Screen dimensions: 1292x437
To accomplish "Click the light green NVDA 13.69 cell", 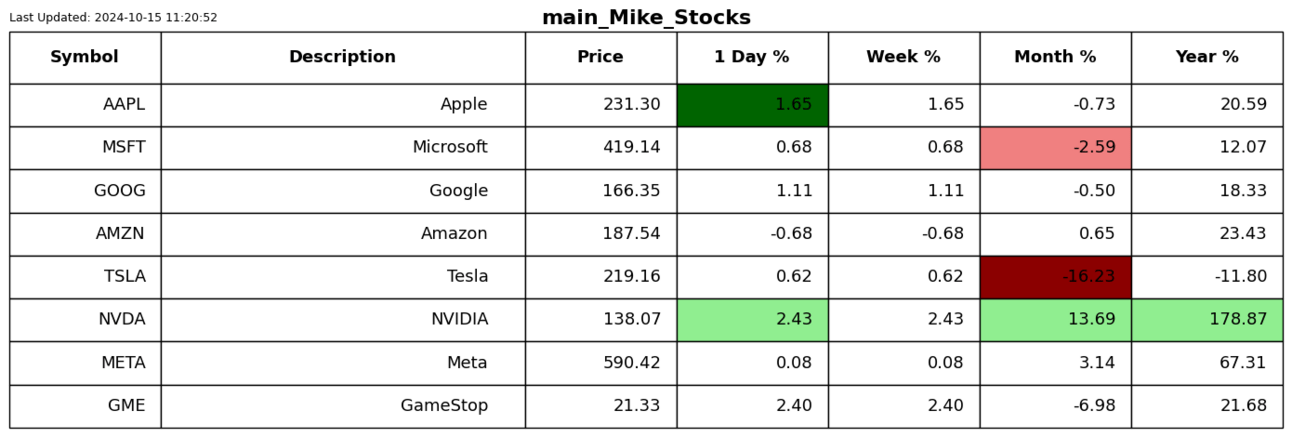I will coord(1056,320).
